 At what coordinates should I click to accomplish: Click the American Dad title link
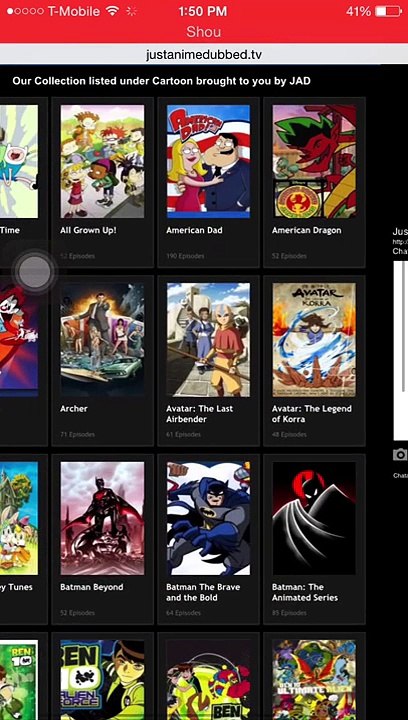(x=194, y=230)
